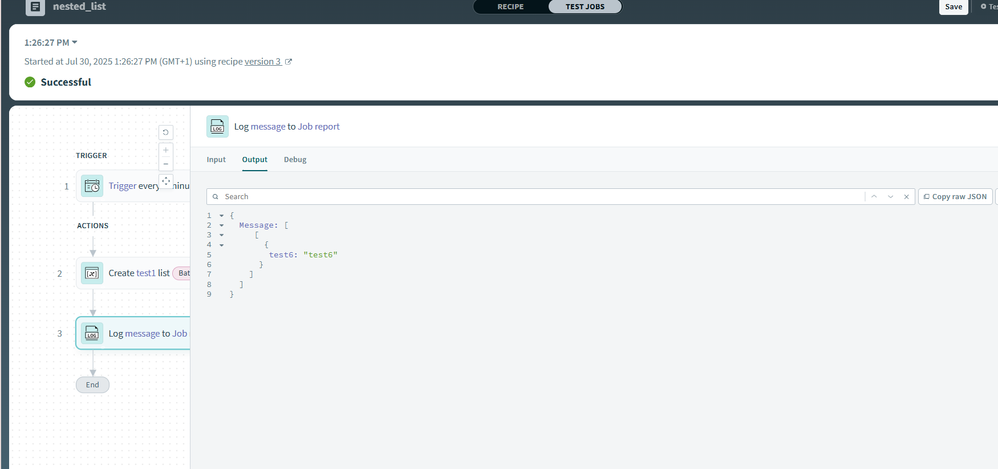Open the Output tab

(255, 160)
